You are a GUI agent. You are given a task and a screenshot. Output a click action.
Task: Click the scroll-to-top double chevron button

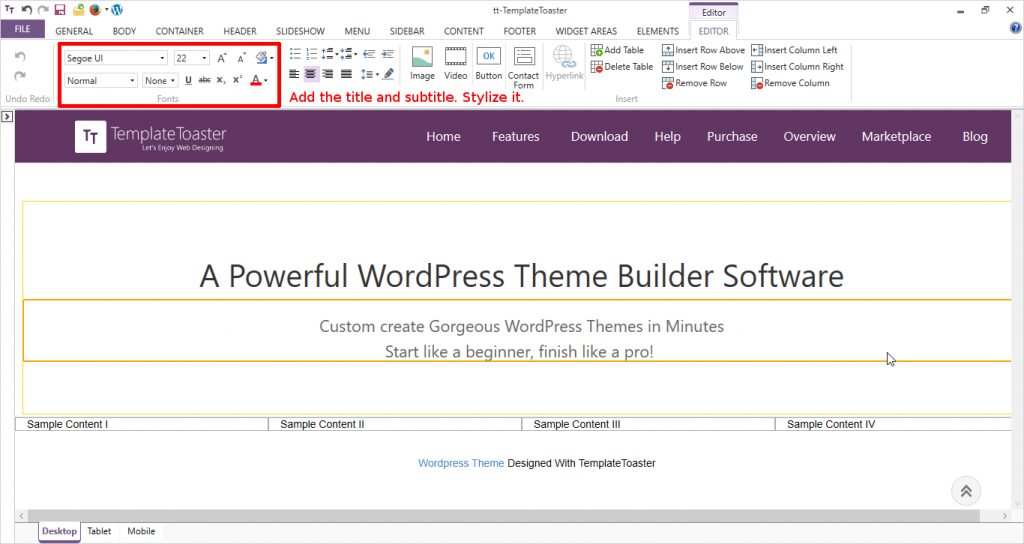click(966, 491)
